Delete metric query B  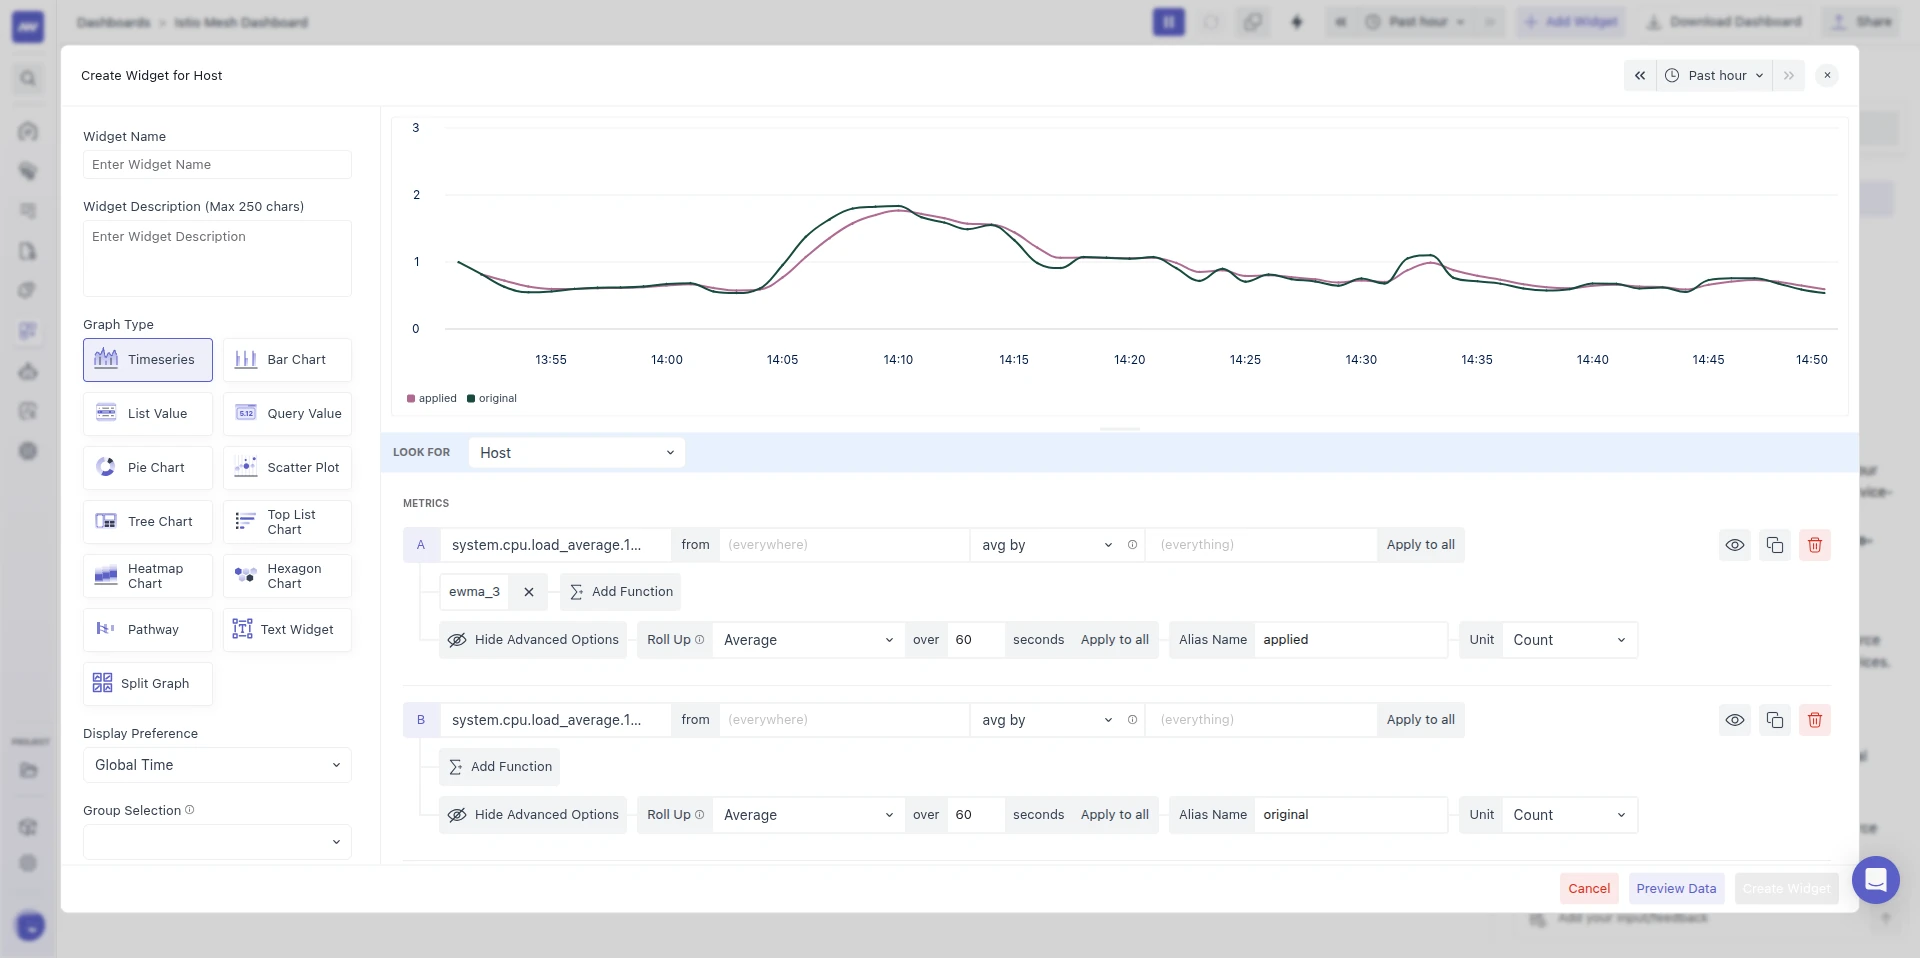coord(1815,720)
